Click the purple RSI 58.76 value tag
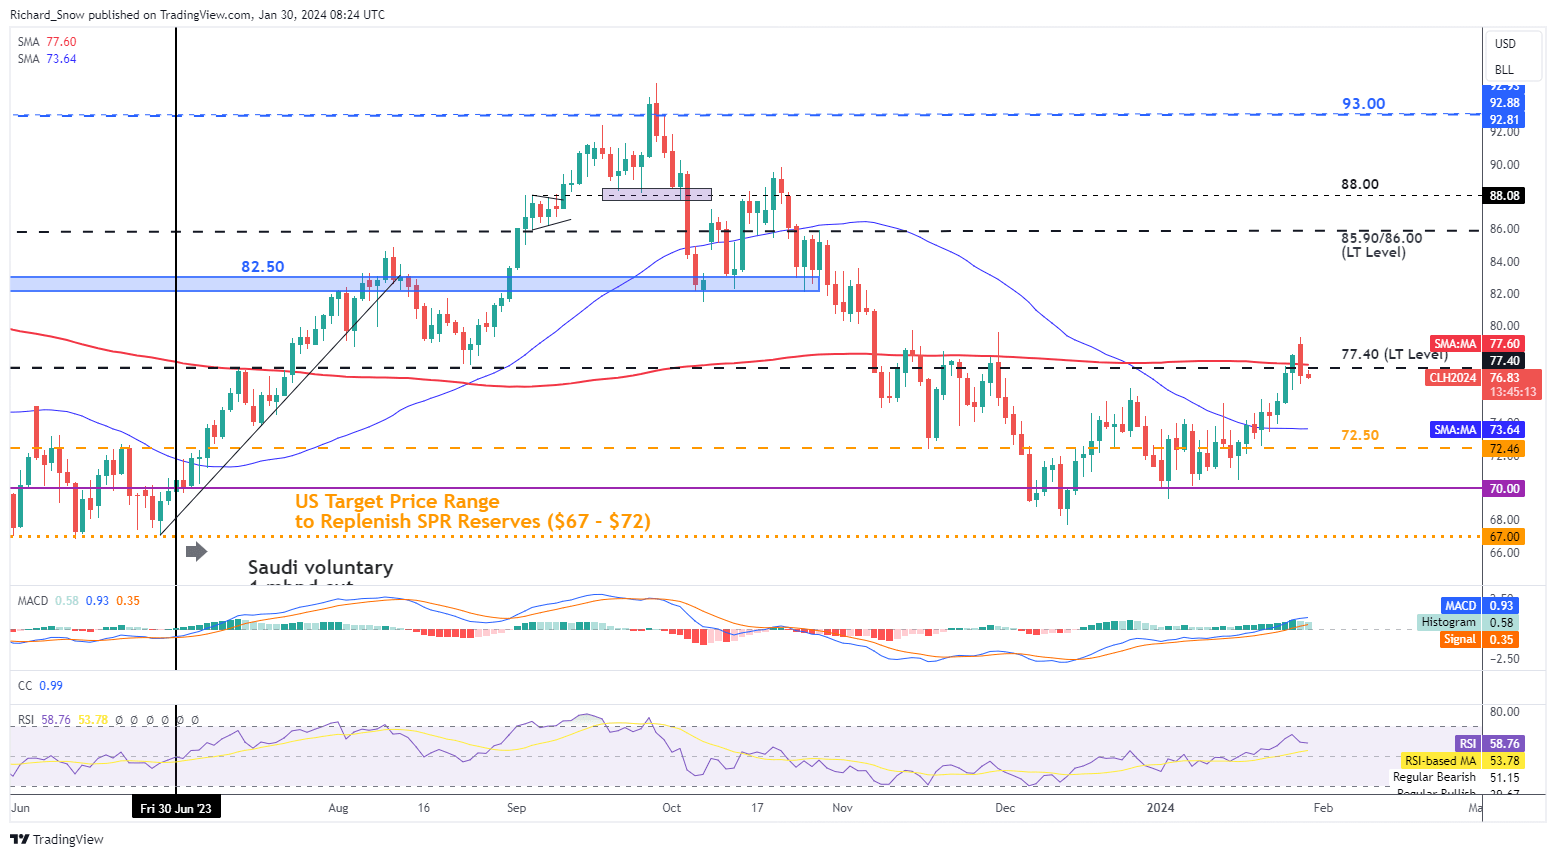Image resolution: width=1556 pixels, height=857 pixels. tap(1489, 744)
